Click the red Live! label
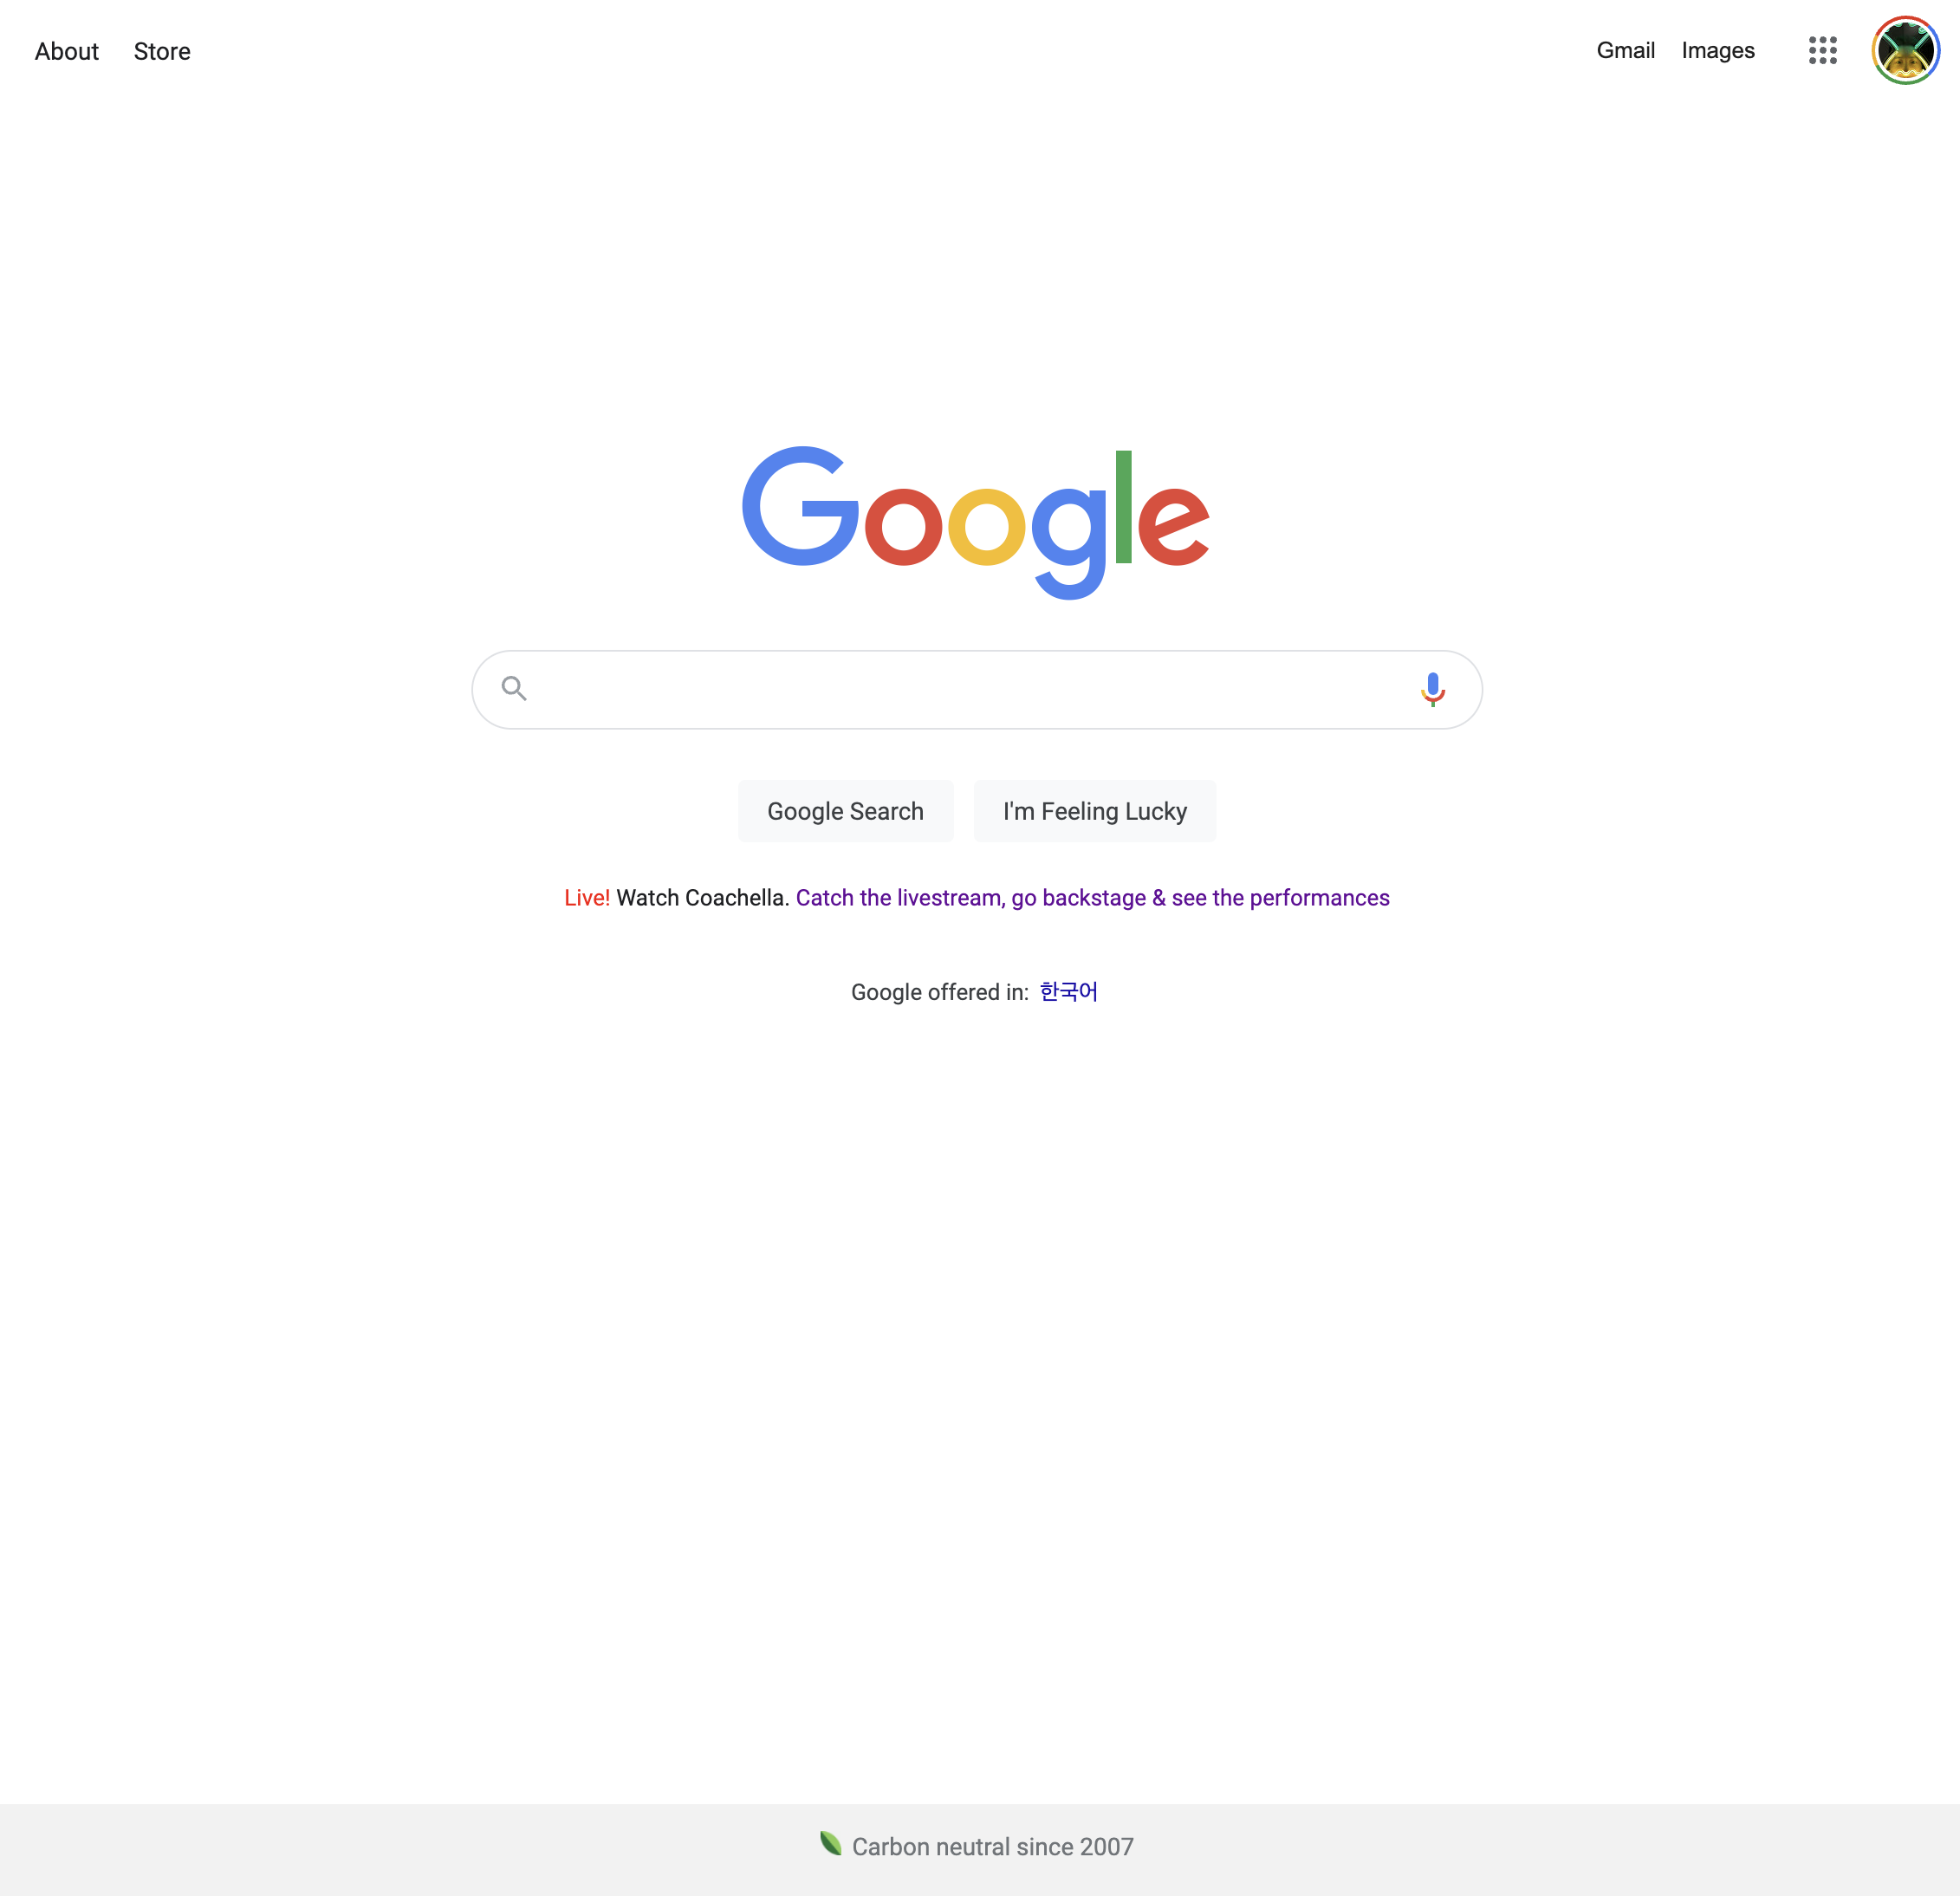This screenshot has width=1960, height=1896. [587, 898]
